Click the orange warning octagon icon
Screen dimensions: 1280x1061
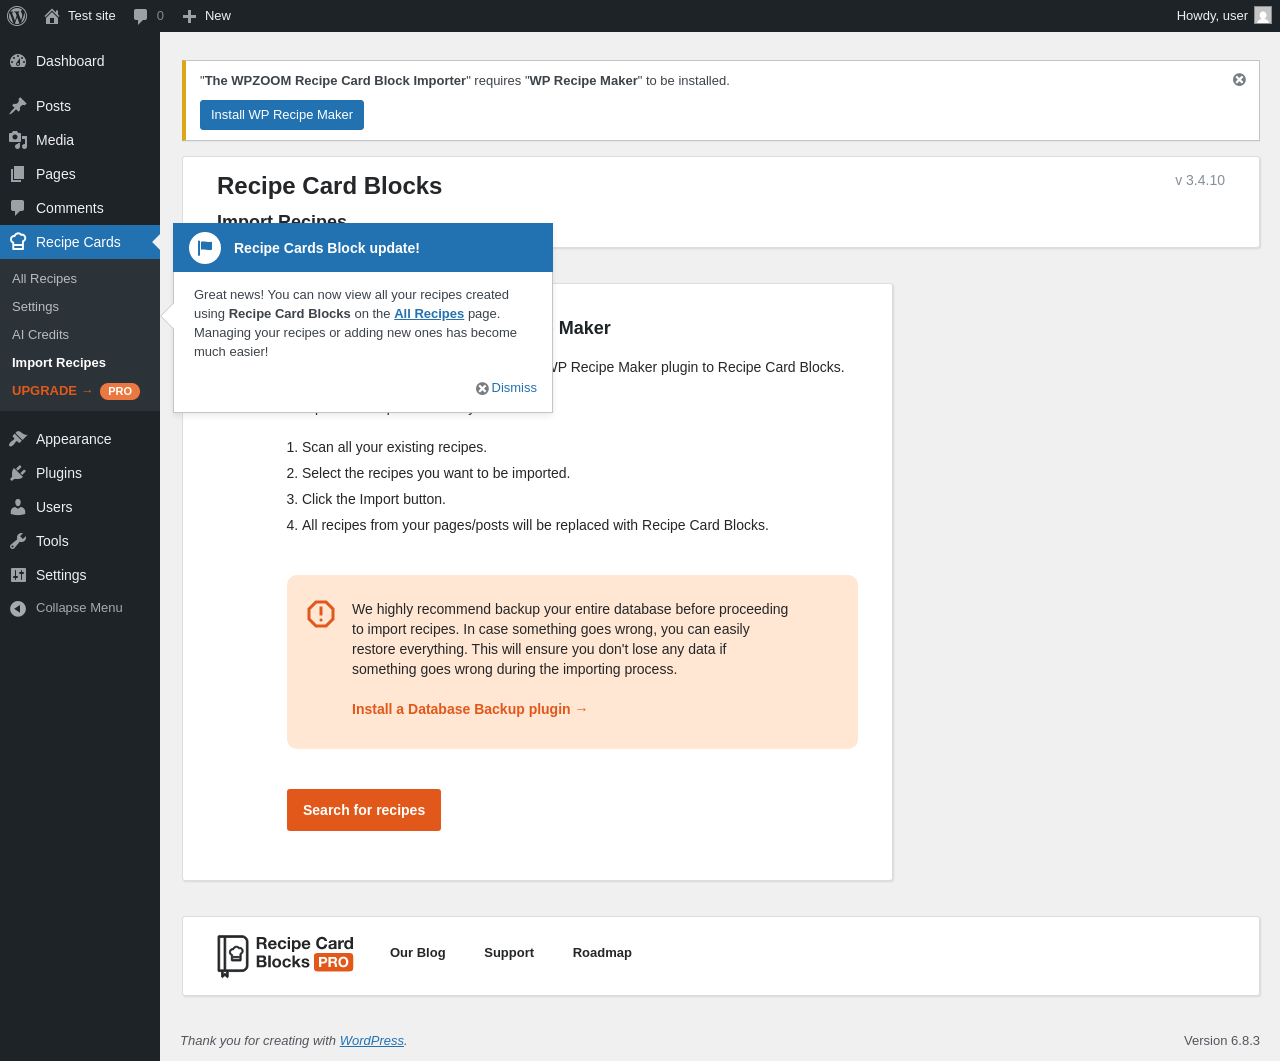(x=321, y=614)
